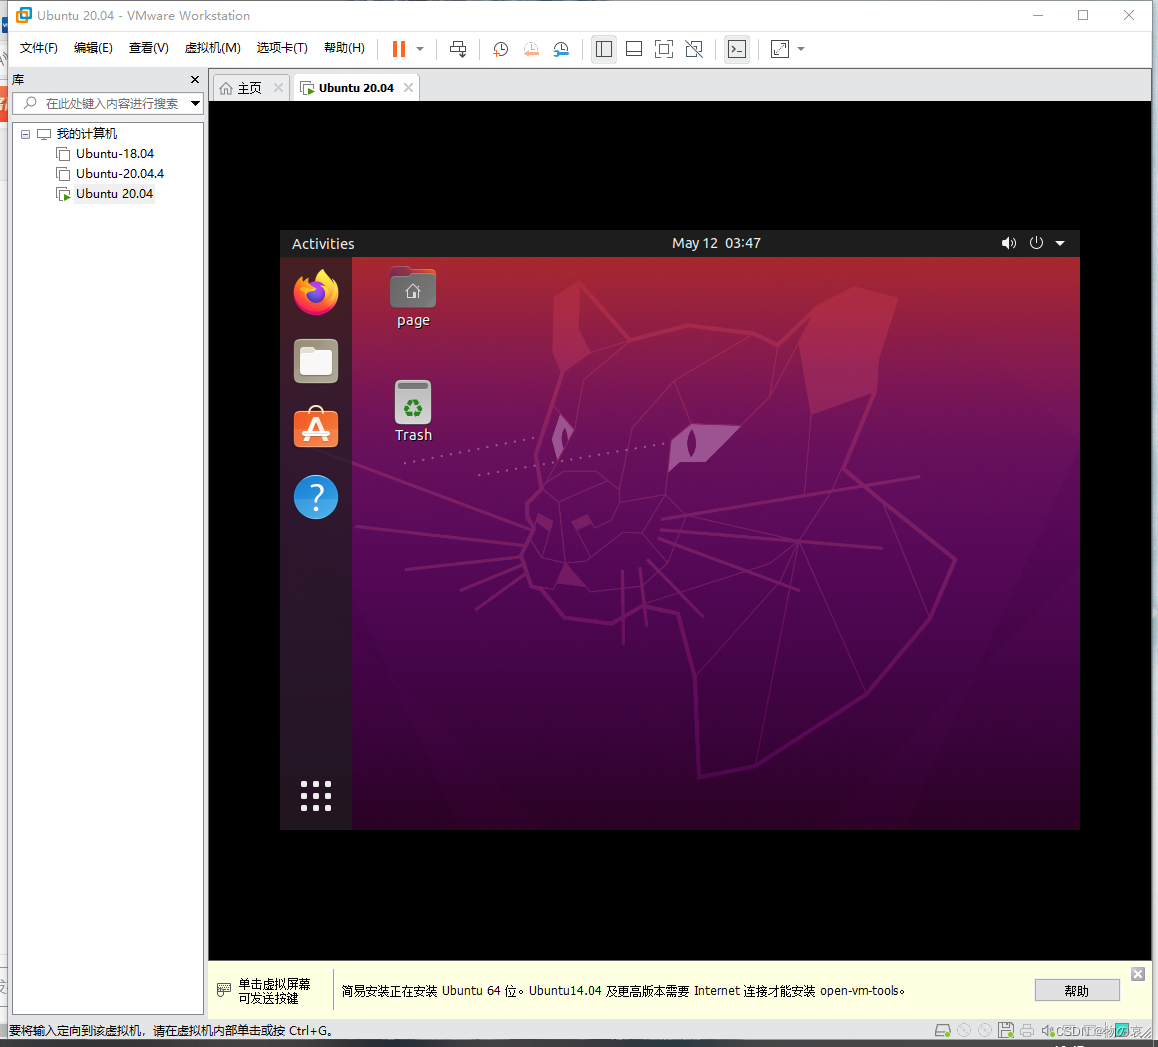This screenshot has width=1158, height=1047.
Task: Open the 帮助(H) menu
Action: click(344, 48)
